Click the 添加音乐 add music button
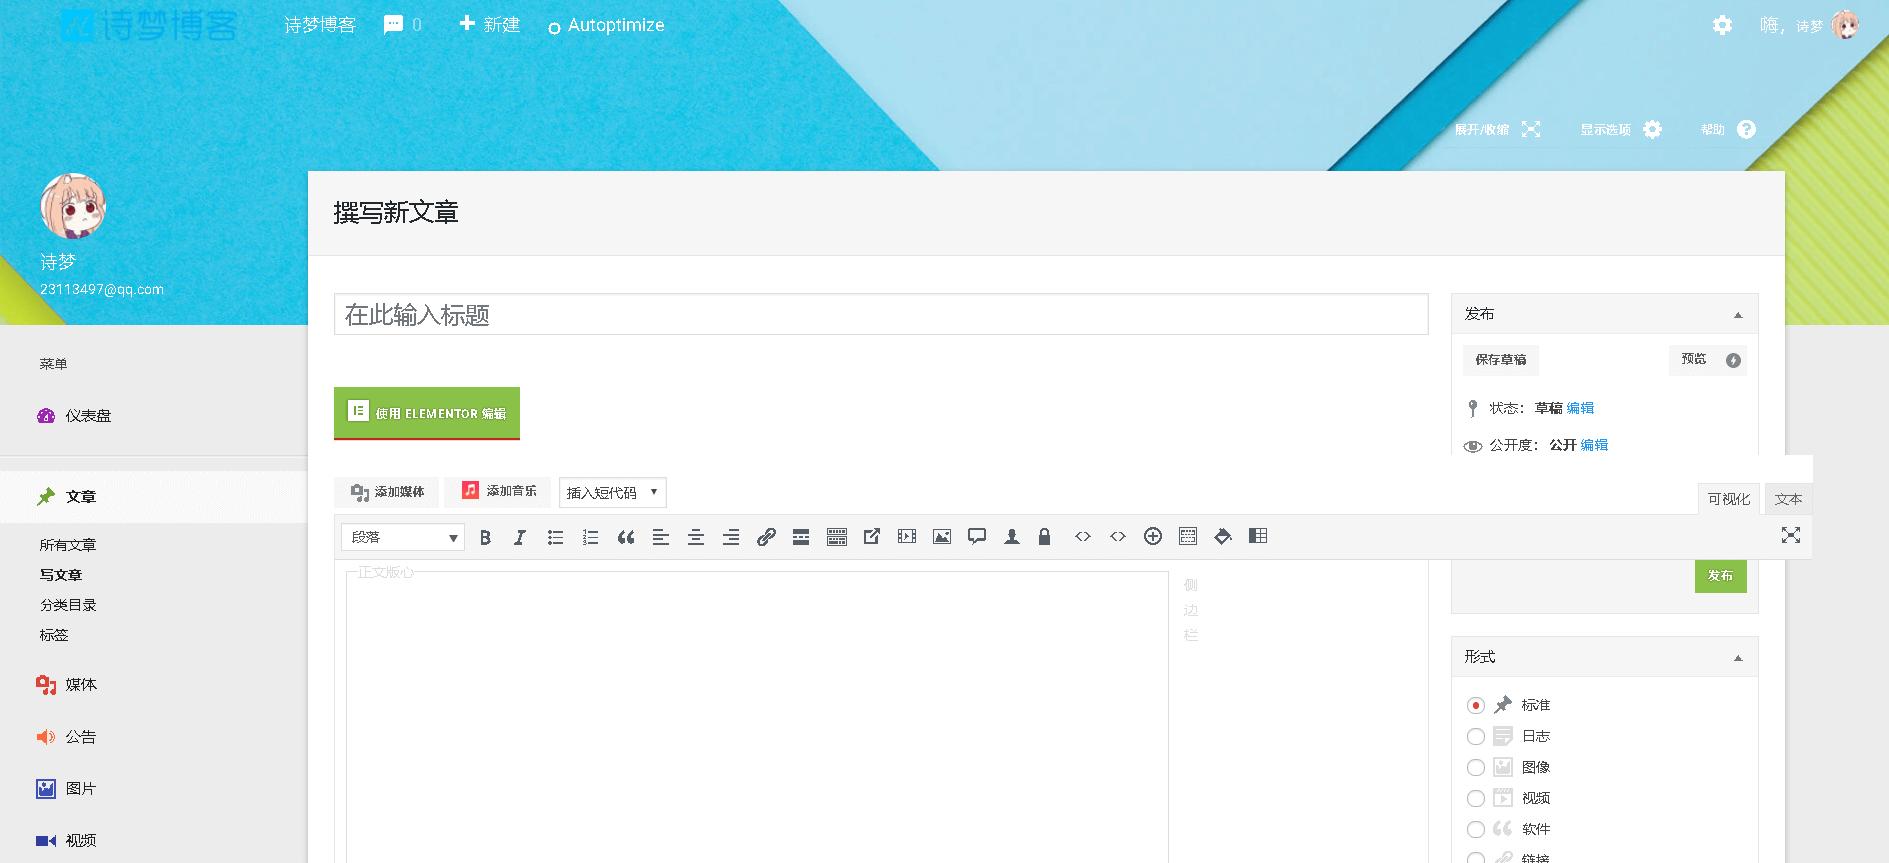This screenshot has height=863, width=1889. 498,491
